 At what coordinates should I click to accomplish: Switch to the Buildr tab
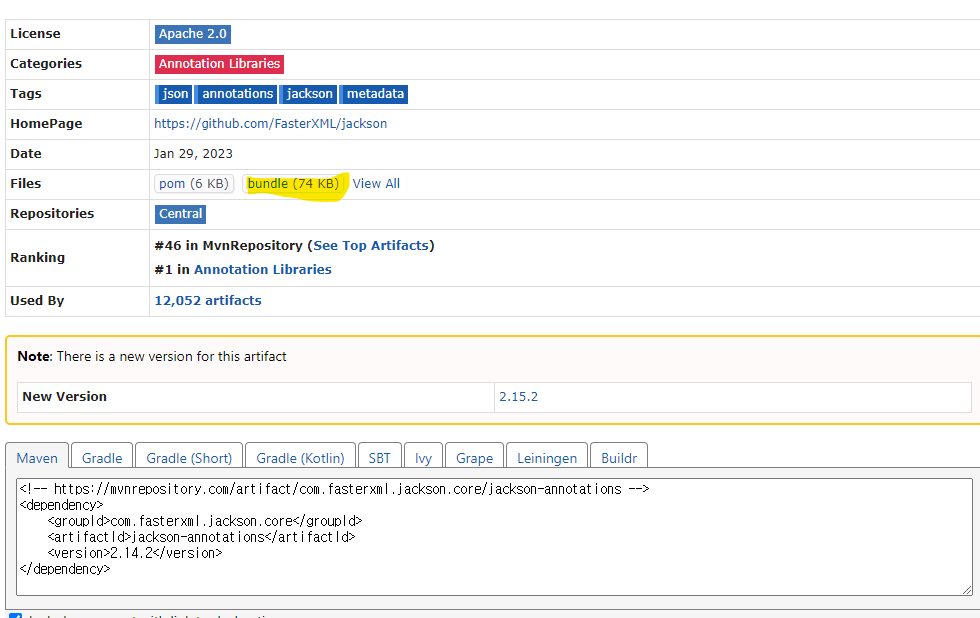click(619, 458)
